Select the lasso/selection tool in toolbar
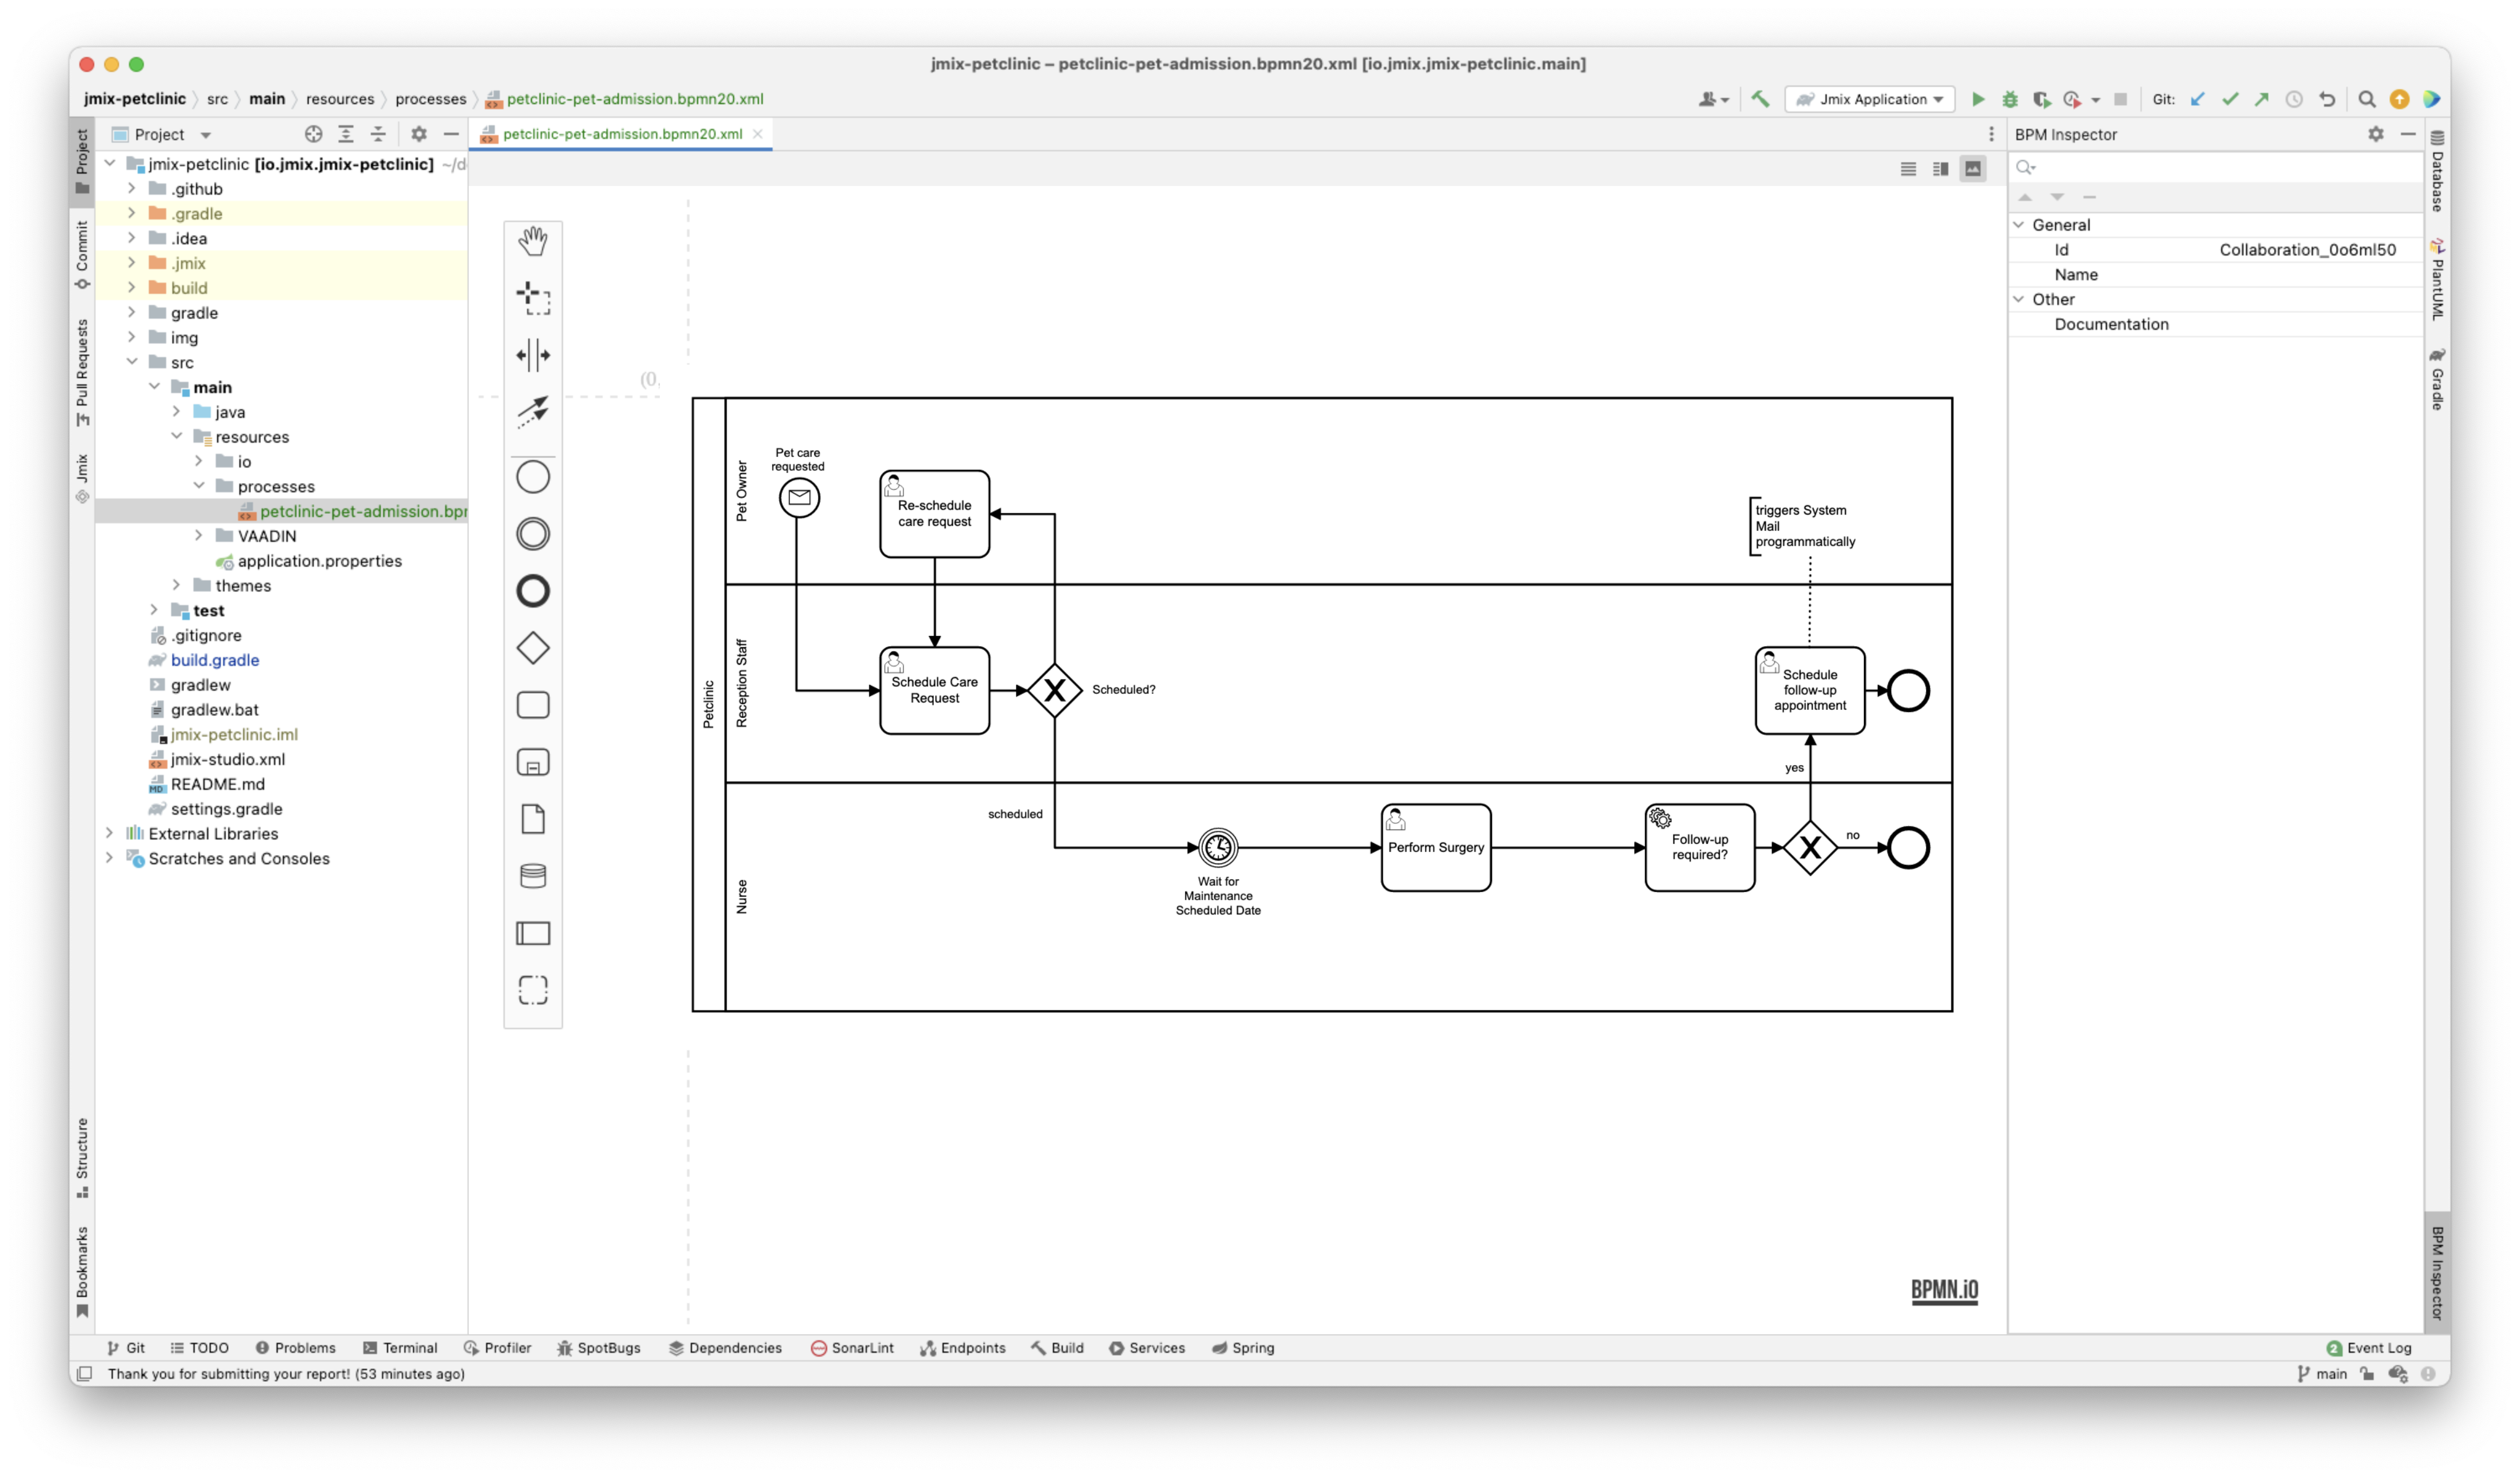 [533, 296]
